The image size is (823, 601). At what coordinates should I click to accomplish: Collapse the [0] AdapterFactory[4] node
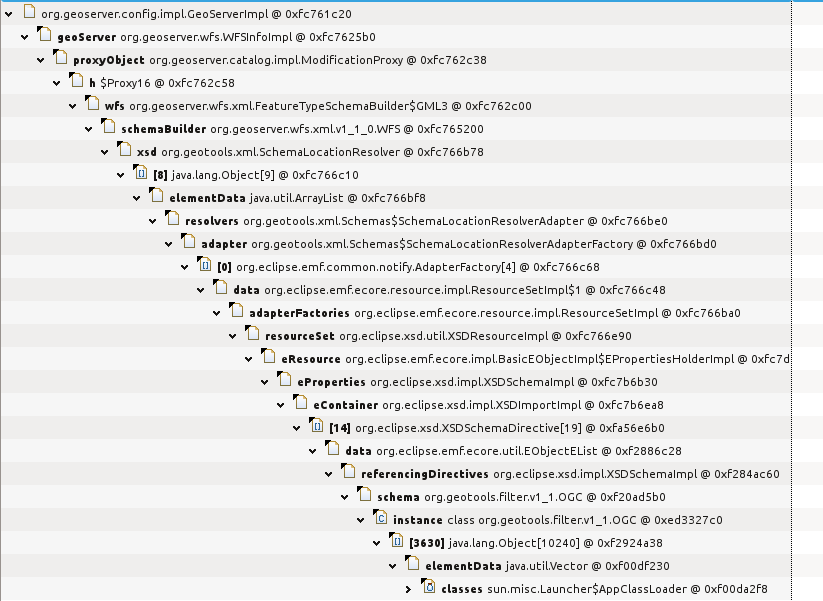[x=185, y=268]
